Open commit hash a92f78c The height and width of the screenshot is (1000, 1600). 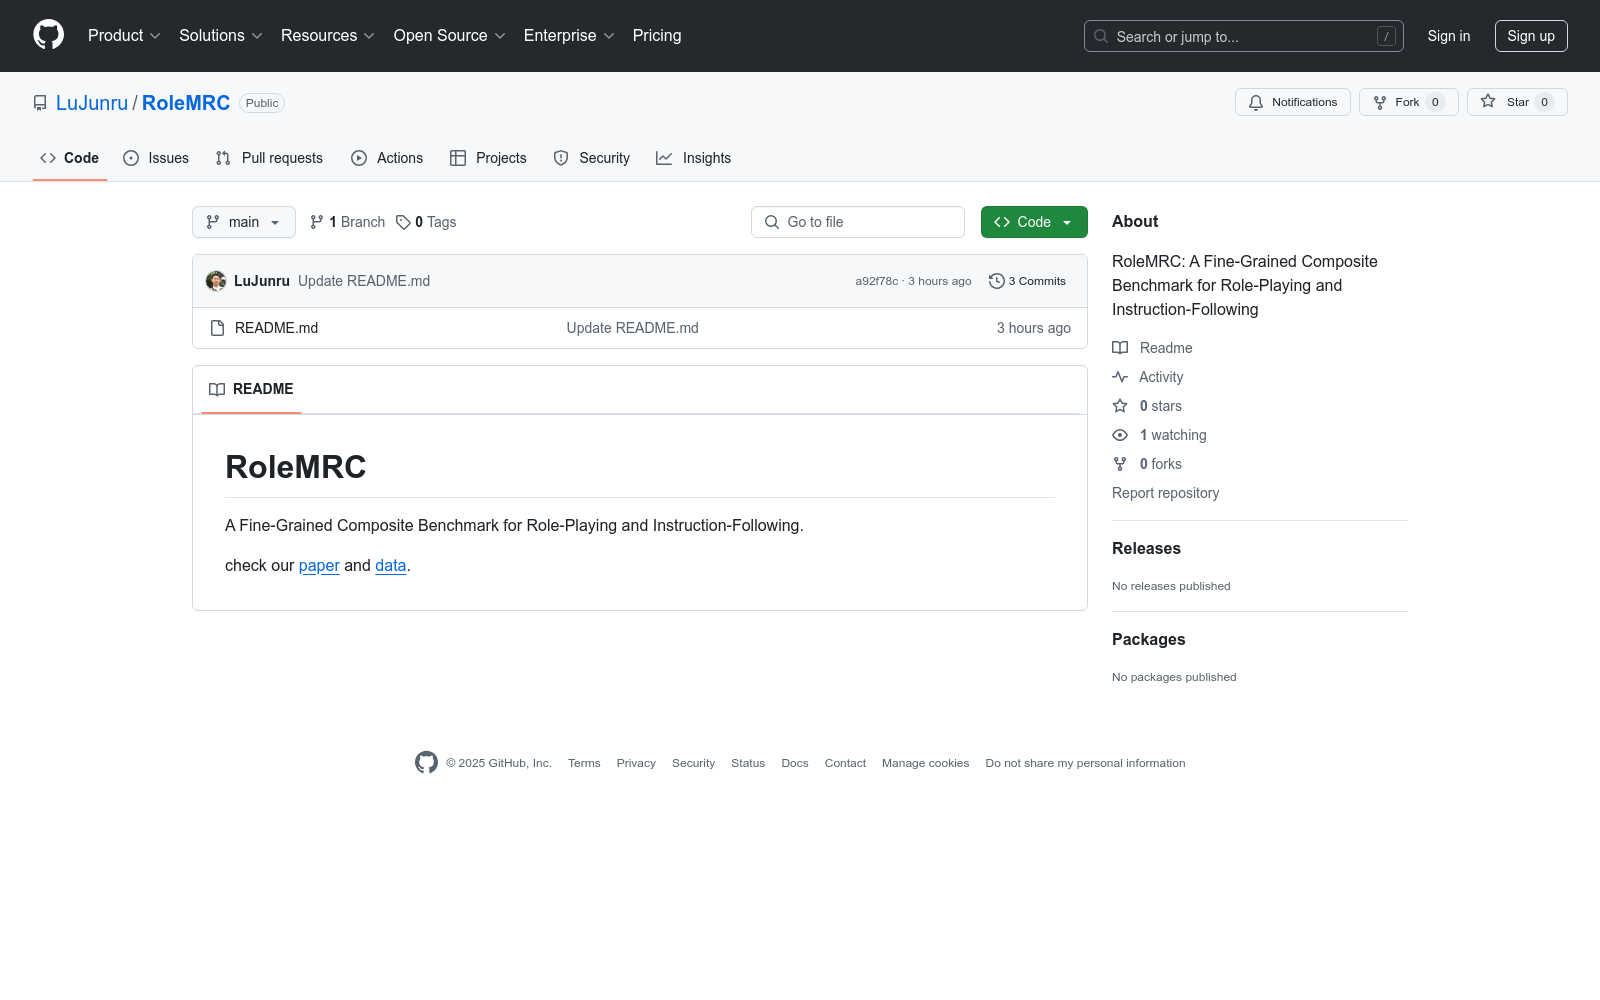point(877,281)
